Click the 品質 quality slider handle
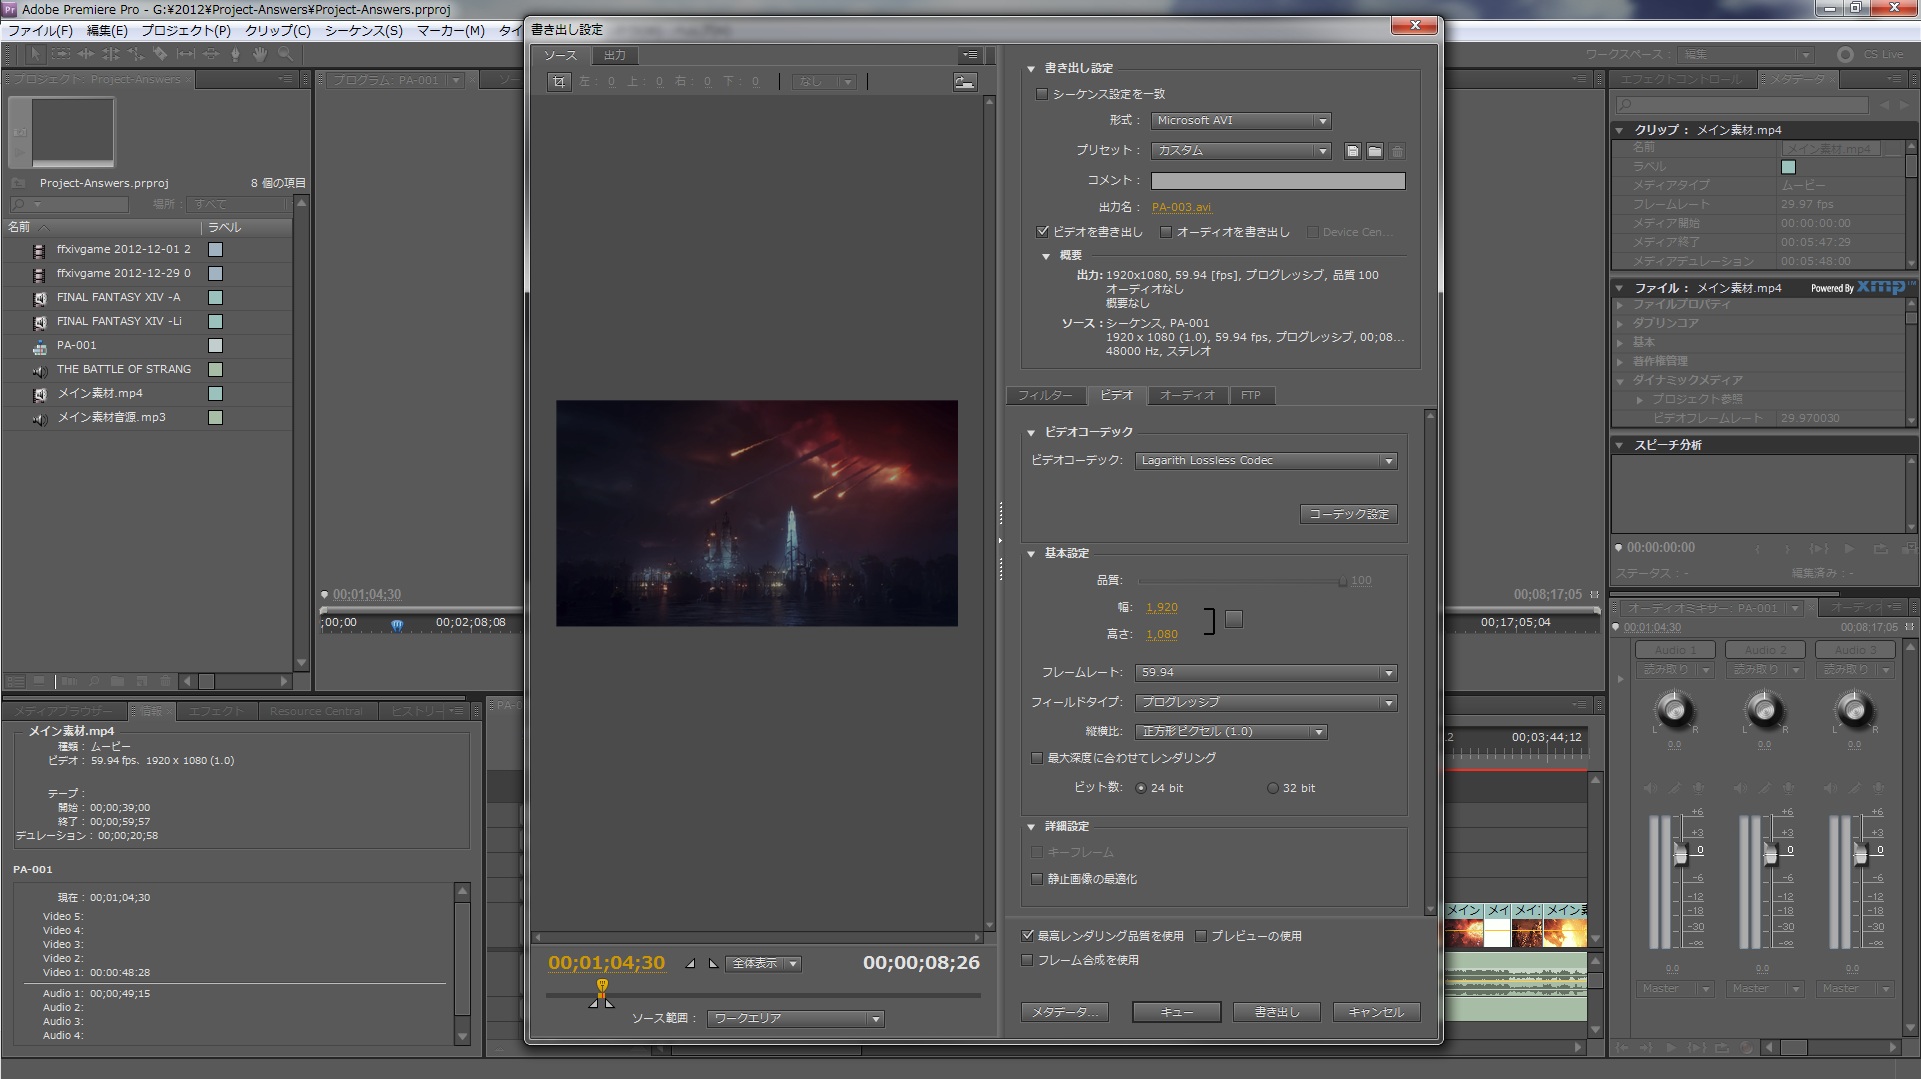 pyautogui.click(x=1342, y=581)
